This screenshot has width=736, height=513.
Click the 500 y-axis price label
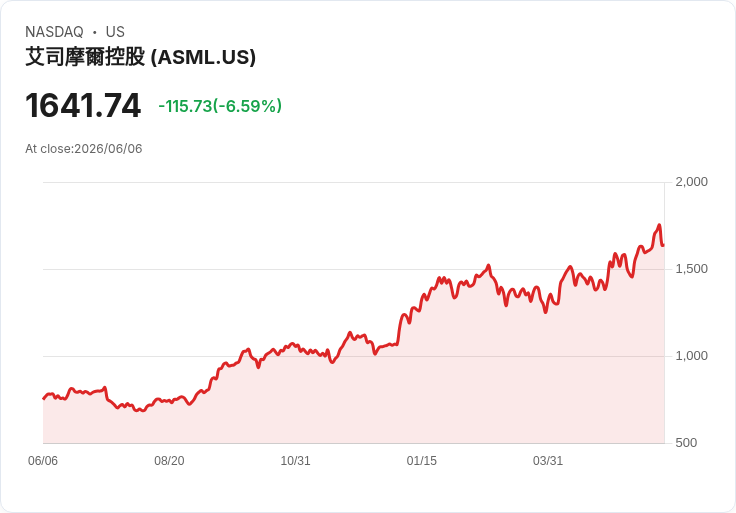coord(686,443)
